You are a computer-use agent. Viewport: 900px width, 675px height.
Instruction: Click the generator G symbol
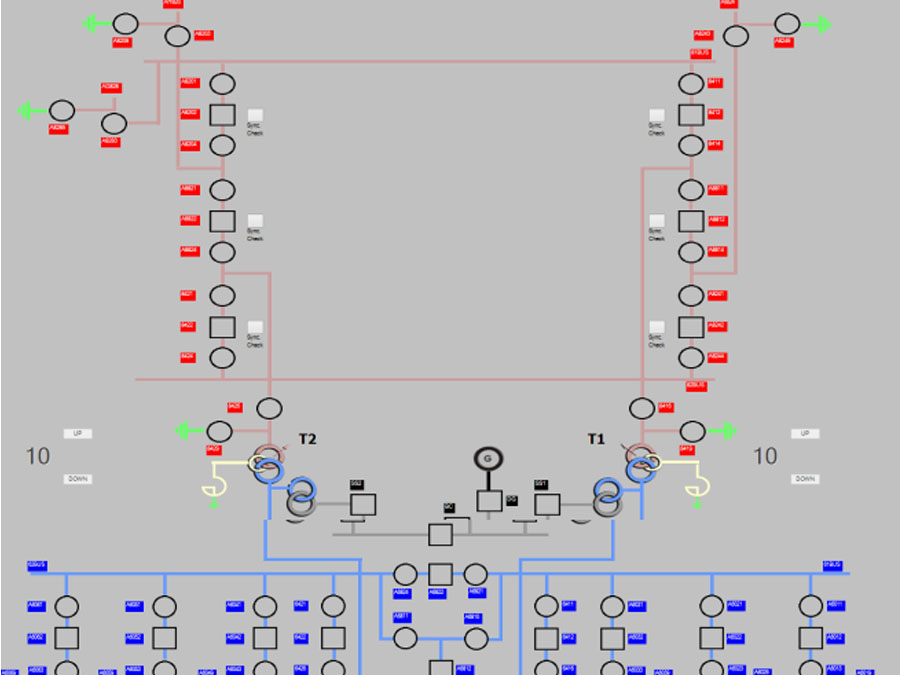pos(487,459)
